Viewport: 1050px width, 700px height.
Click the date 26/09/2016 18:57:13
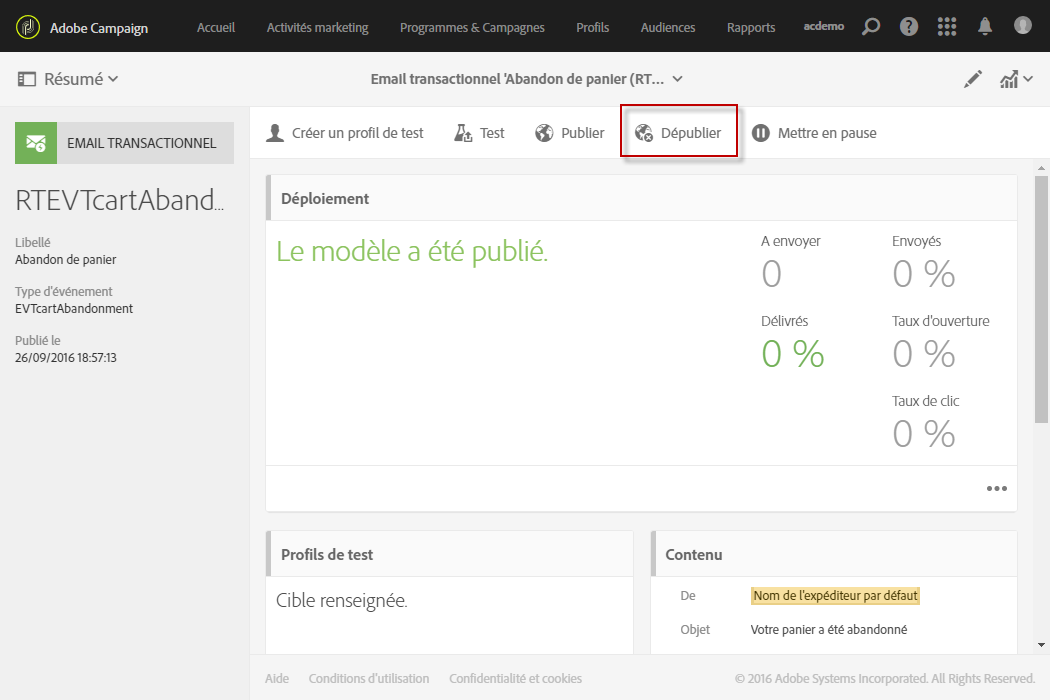[66, 358]
